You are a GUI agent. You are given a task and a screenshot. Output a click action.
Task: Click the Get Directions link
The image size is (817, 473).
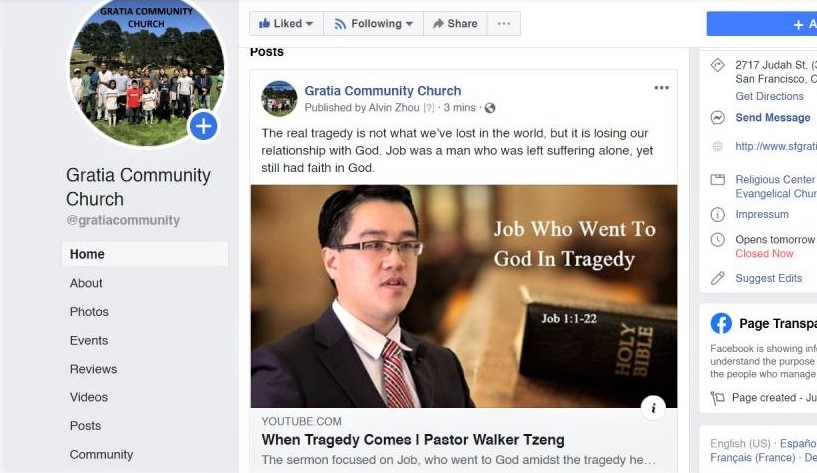pos(769,96)
